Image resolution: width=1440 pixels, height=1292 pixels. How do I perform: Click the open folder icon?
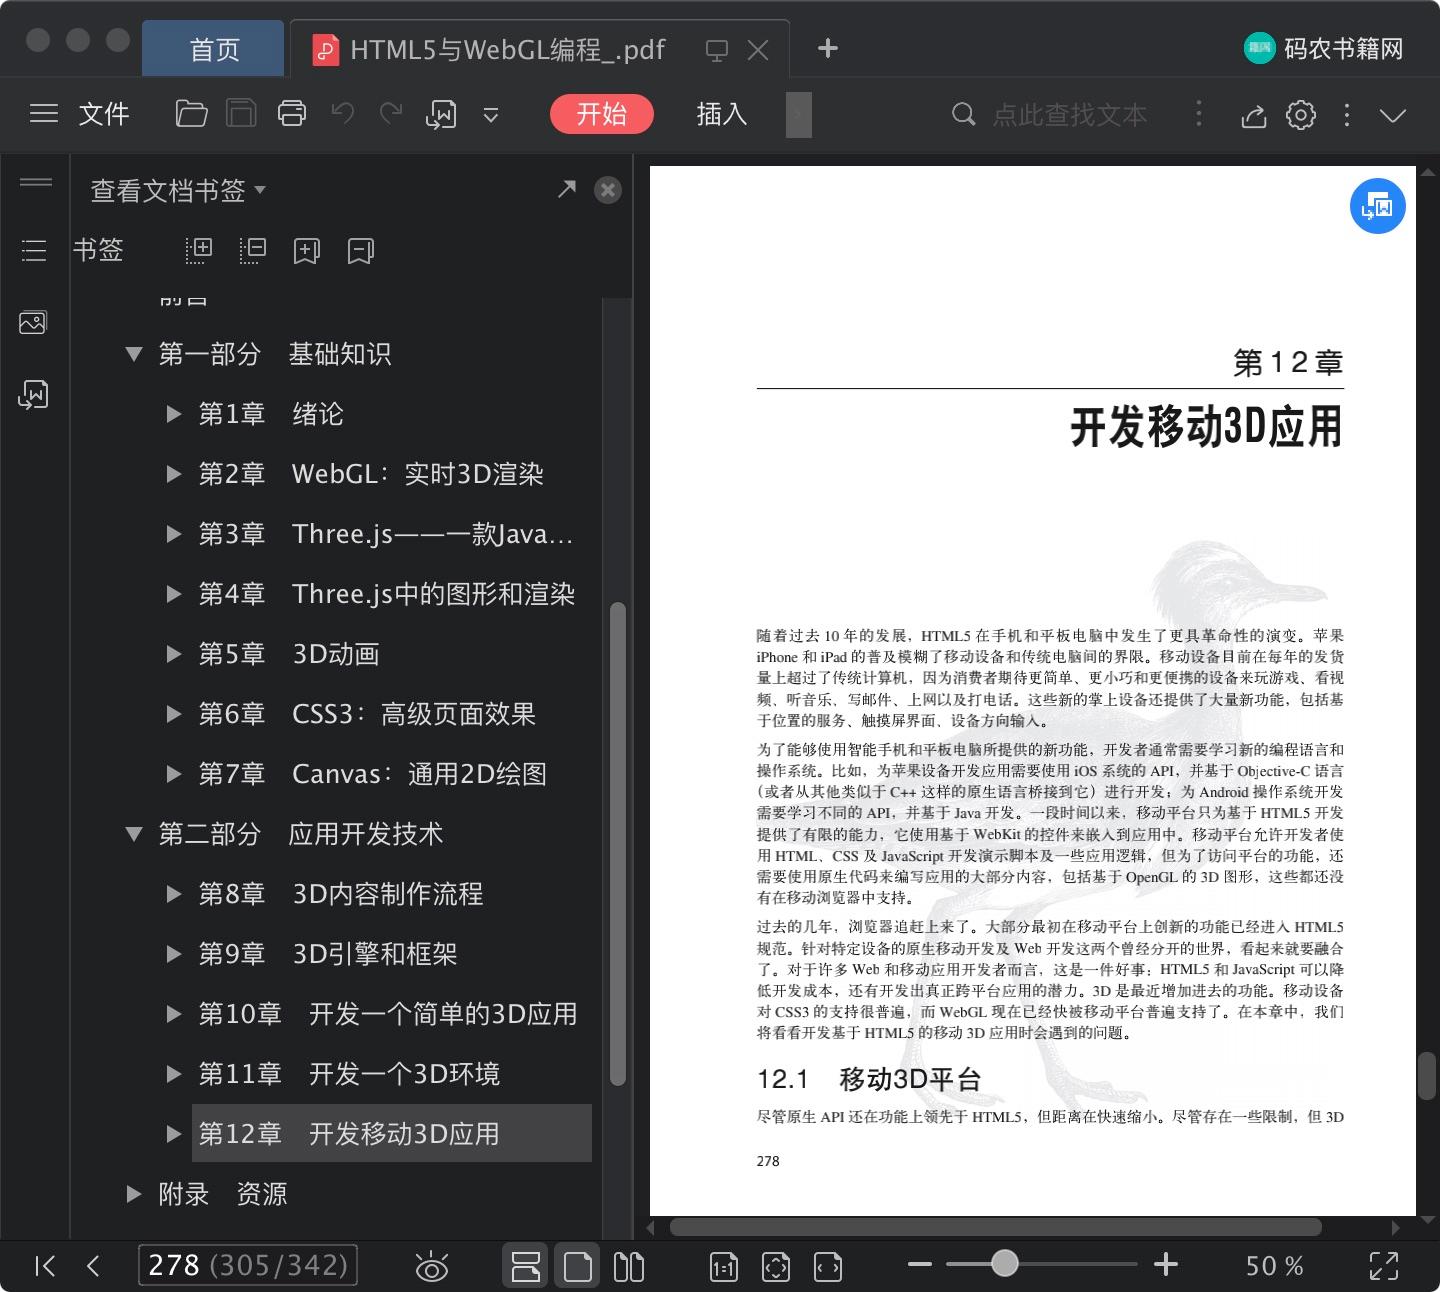point(191,114)
